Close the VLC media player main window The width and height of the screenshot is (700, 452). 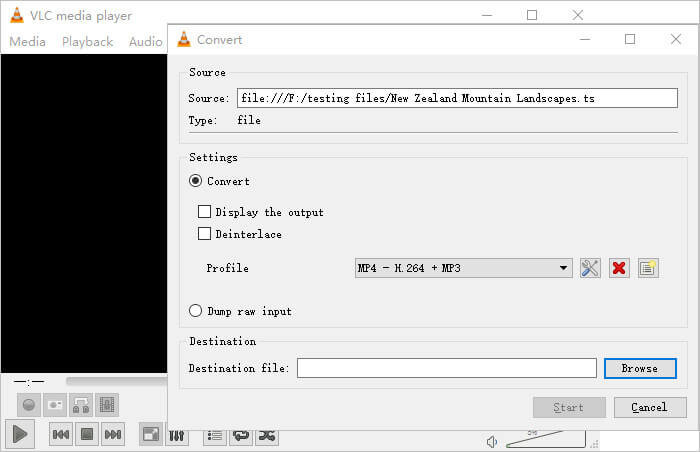coord(578,15)
